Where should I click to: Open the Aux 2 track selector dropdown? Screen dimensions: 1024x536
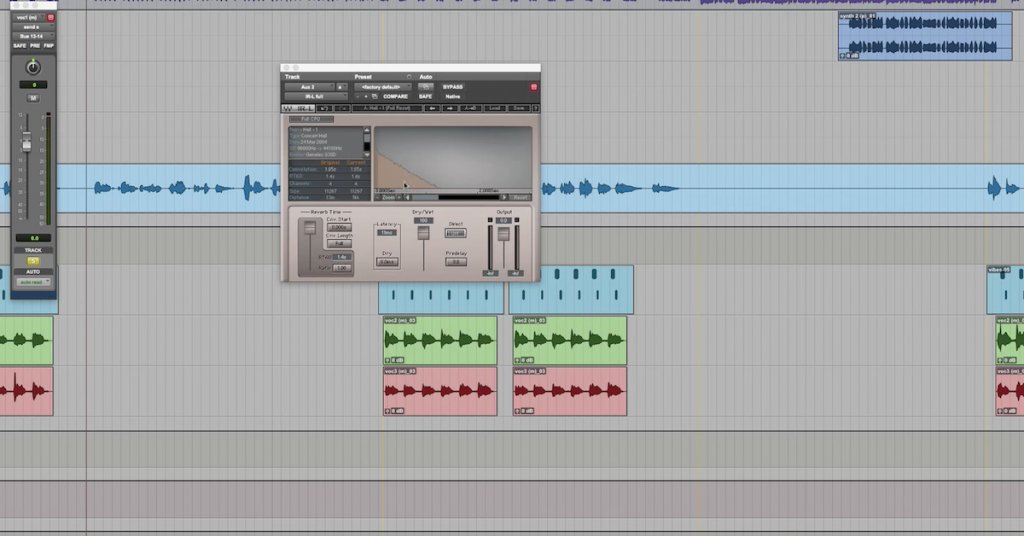point(310,87)
